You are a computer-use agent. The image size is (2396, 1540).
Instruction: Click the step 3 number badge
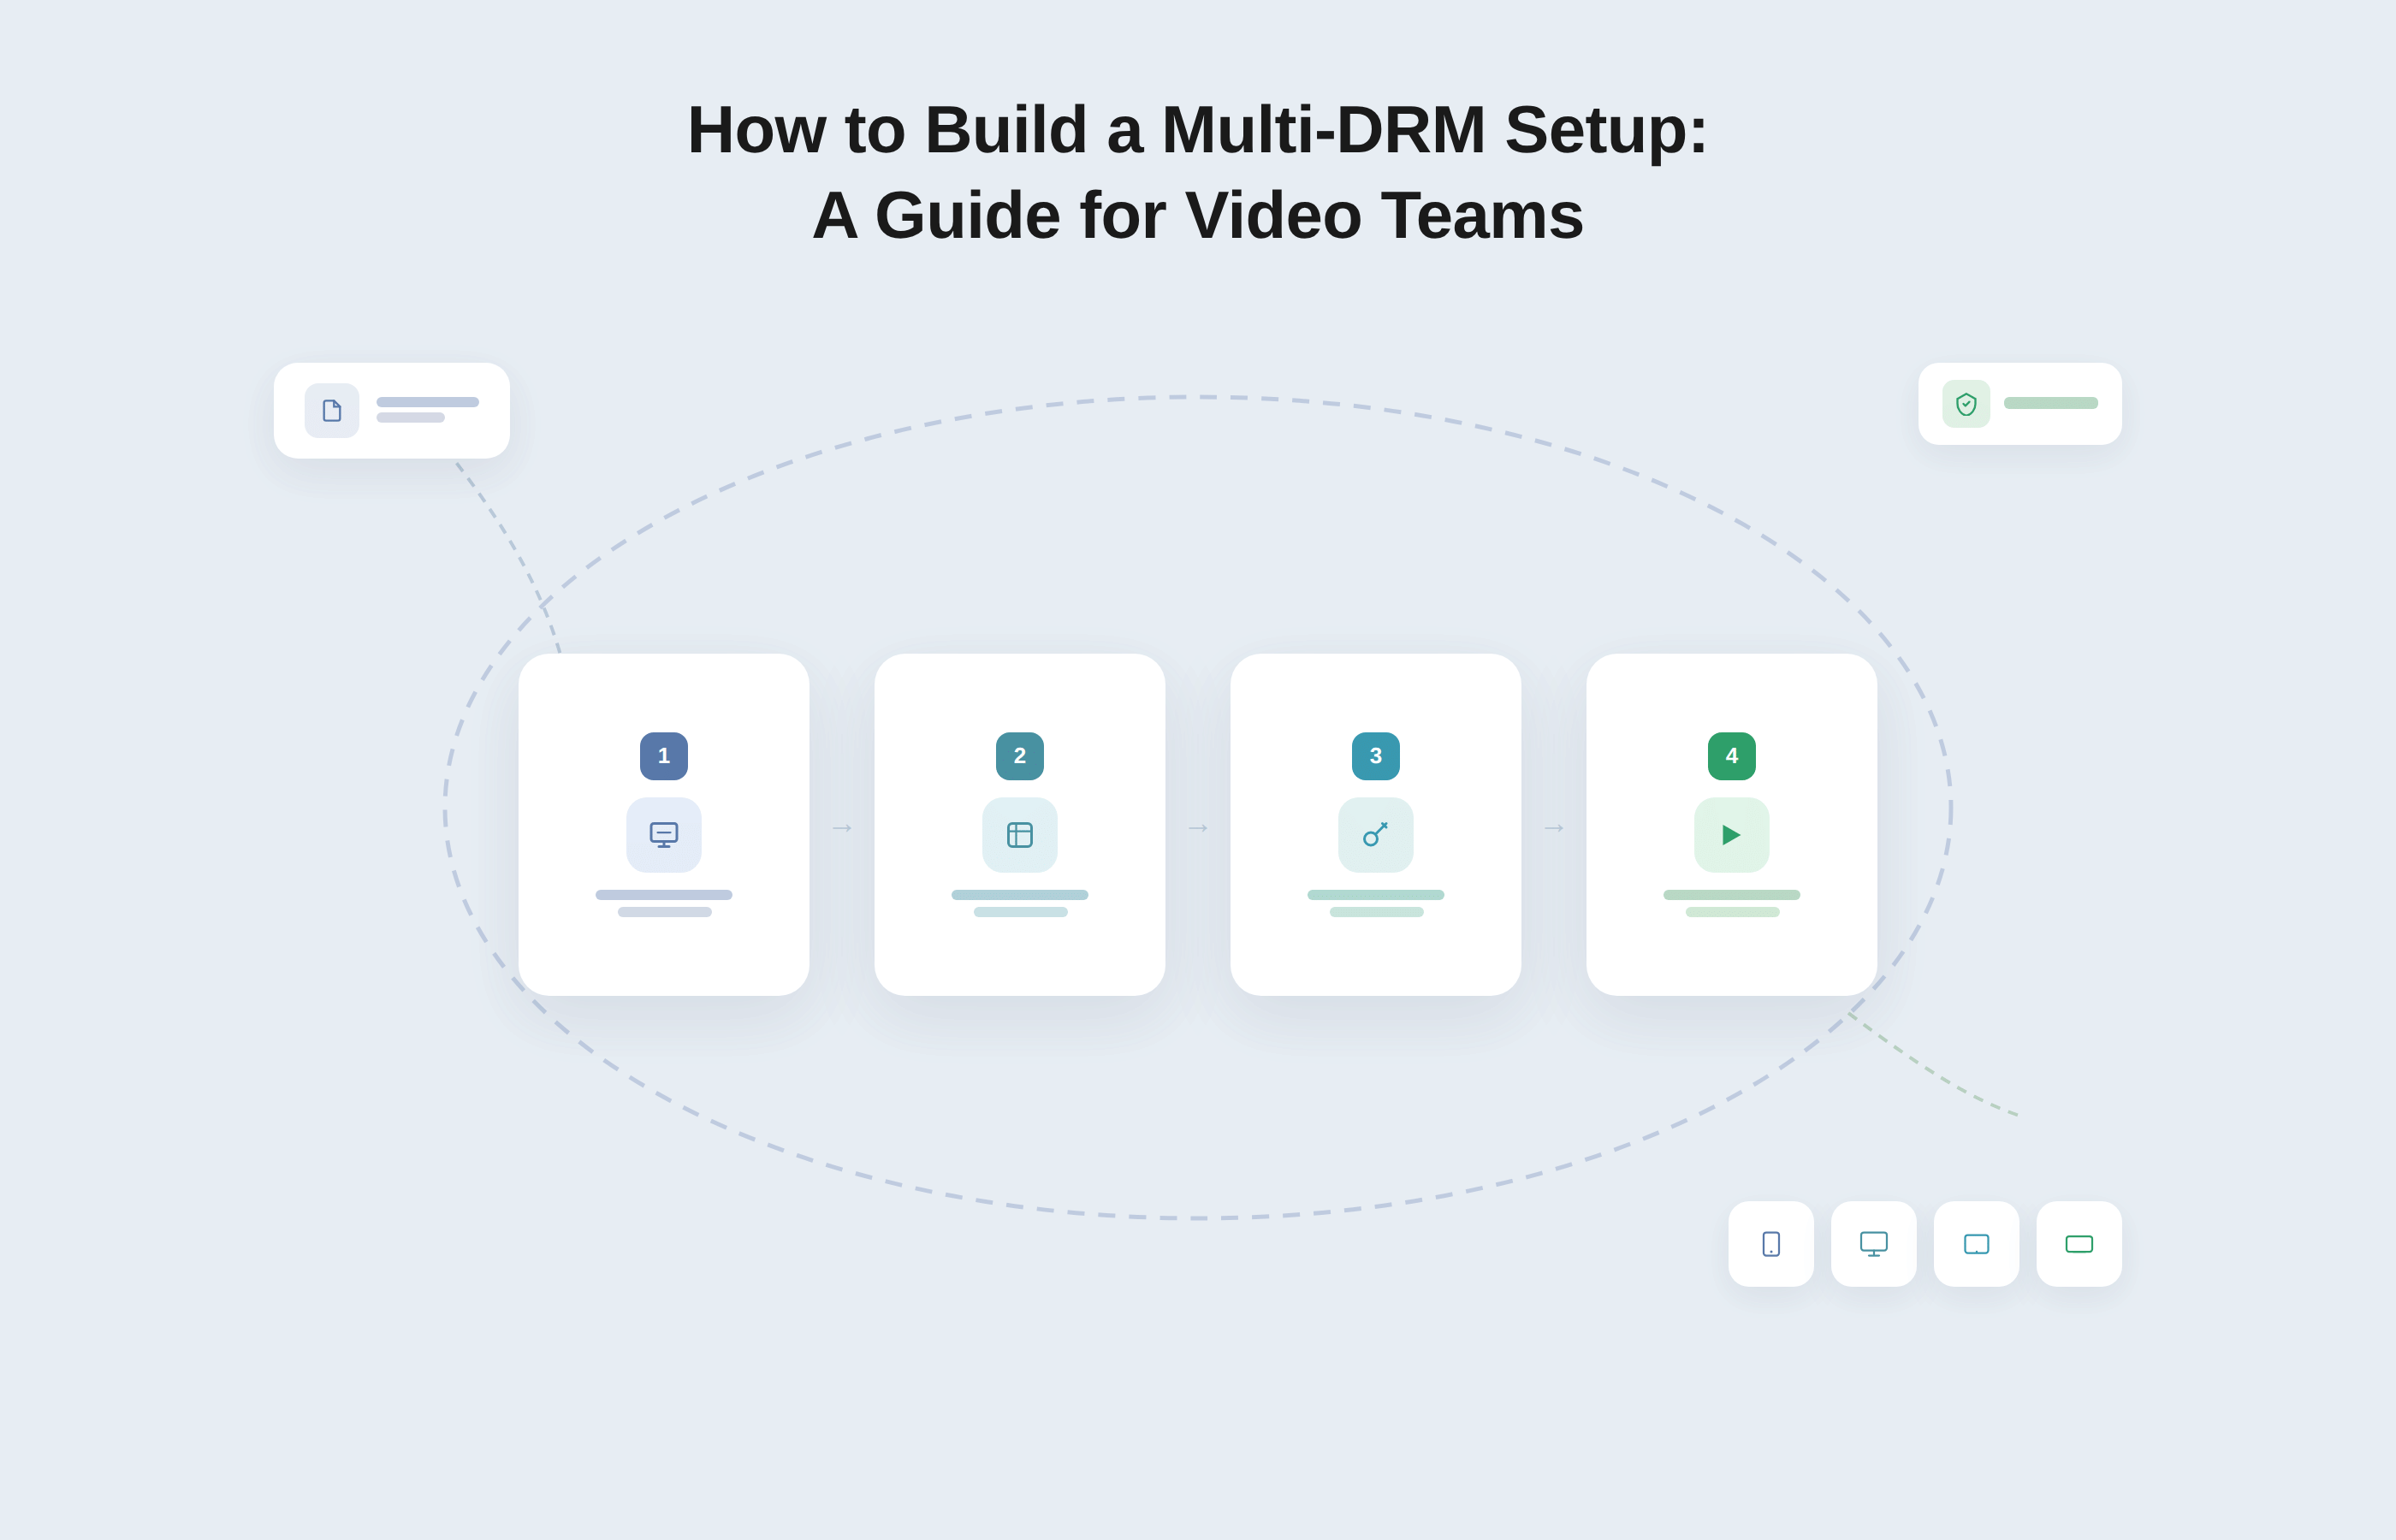[x=1376, y=756]
